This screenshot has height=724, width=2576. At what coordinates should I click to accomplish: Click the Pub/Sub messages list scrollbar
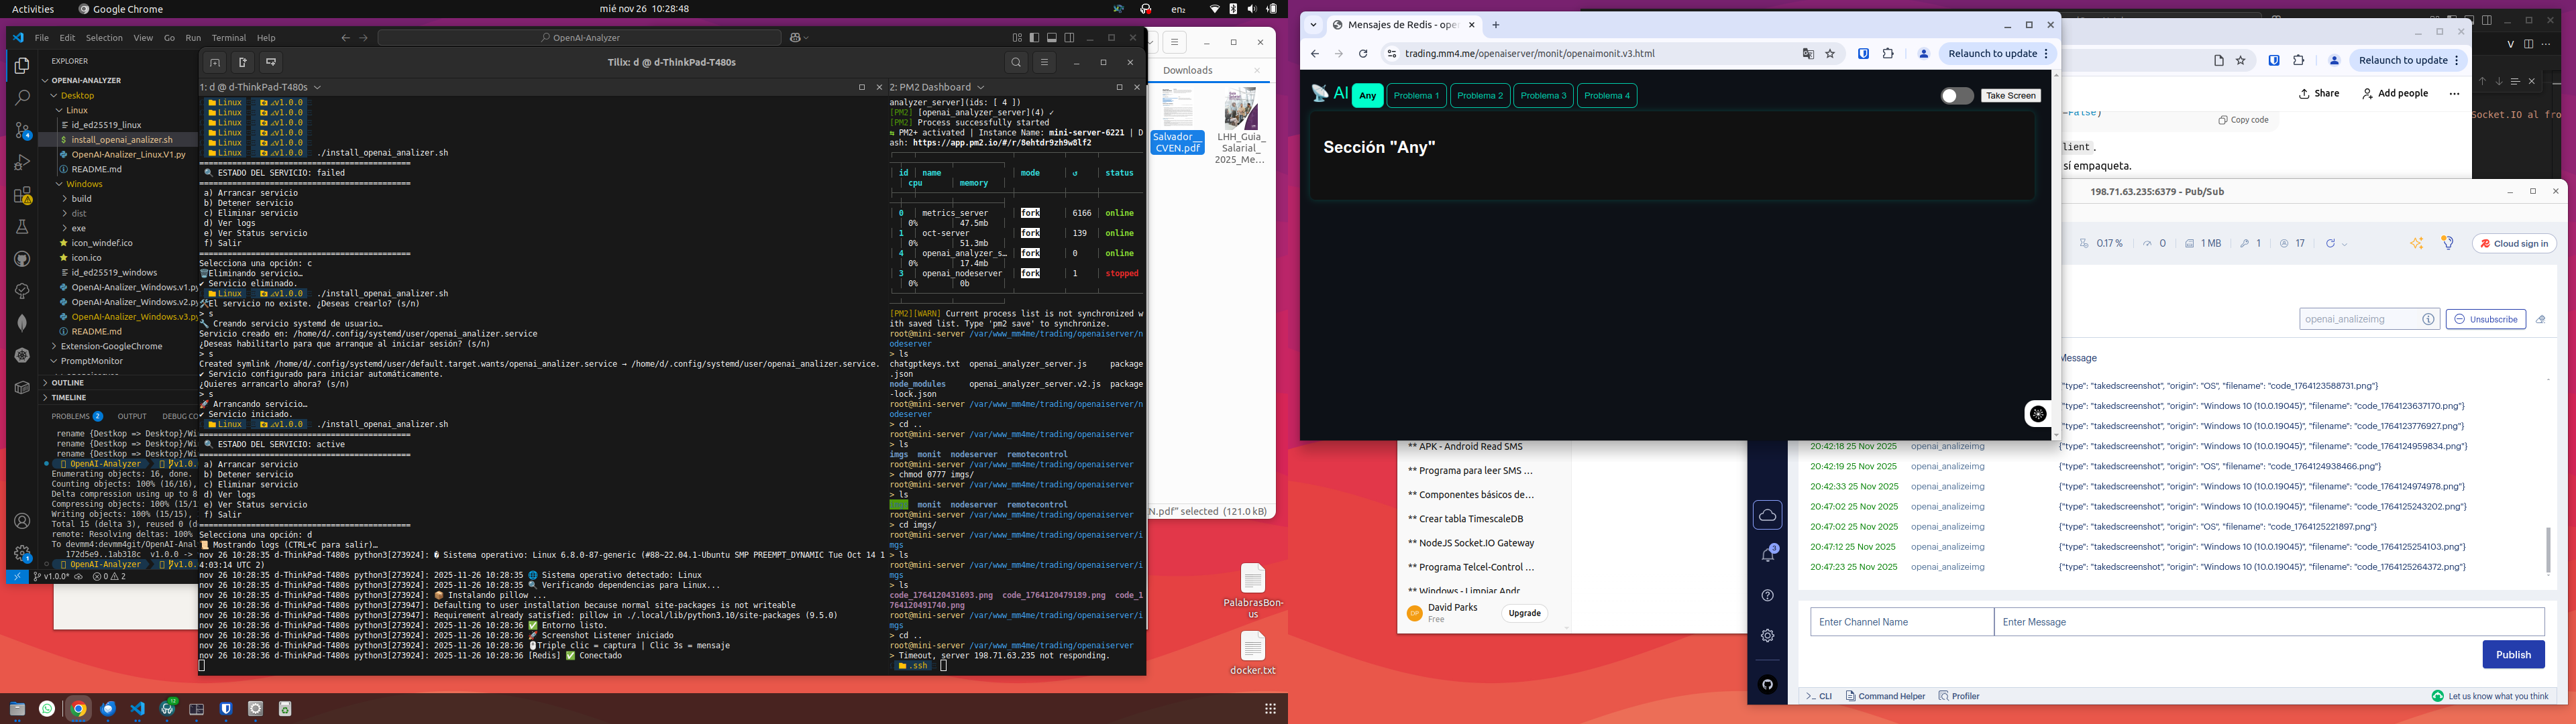click(2547, 549)
